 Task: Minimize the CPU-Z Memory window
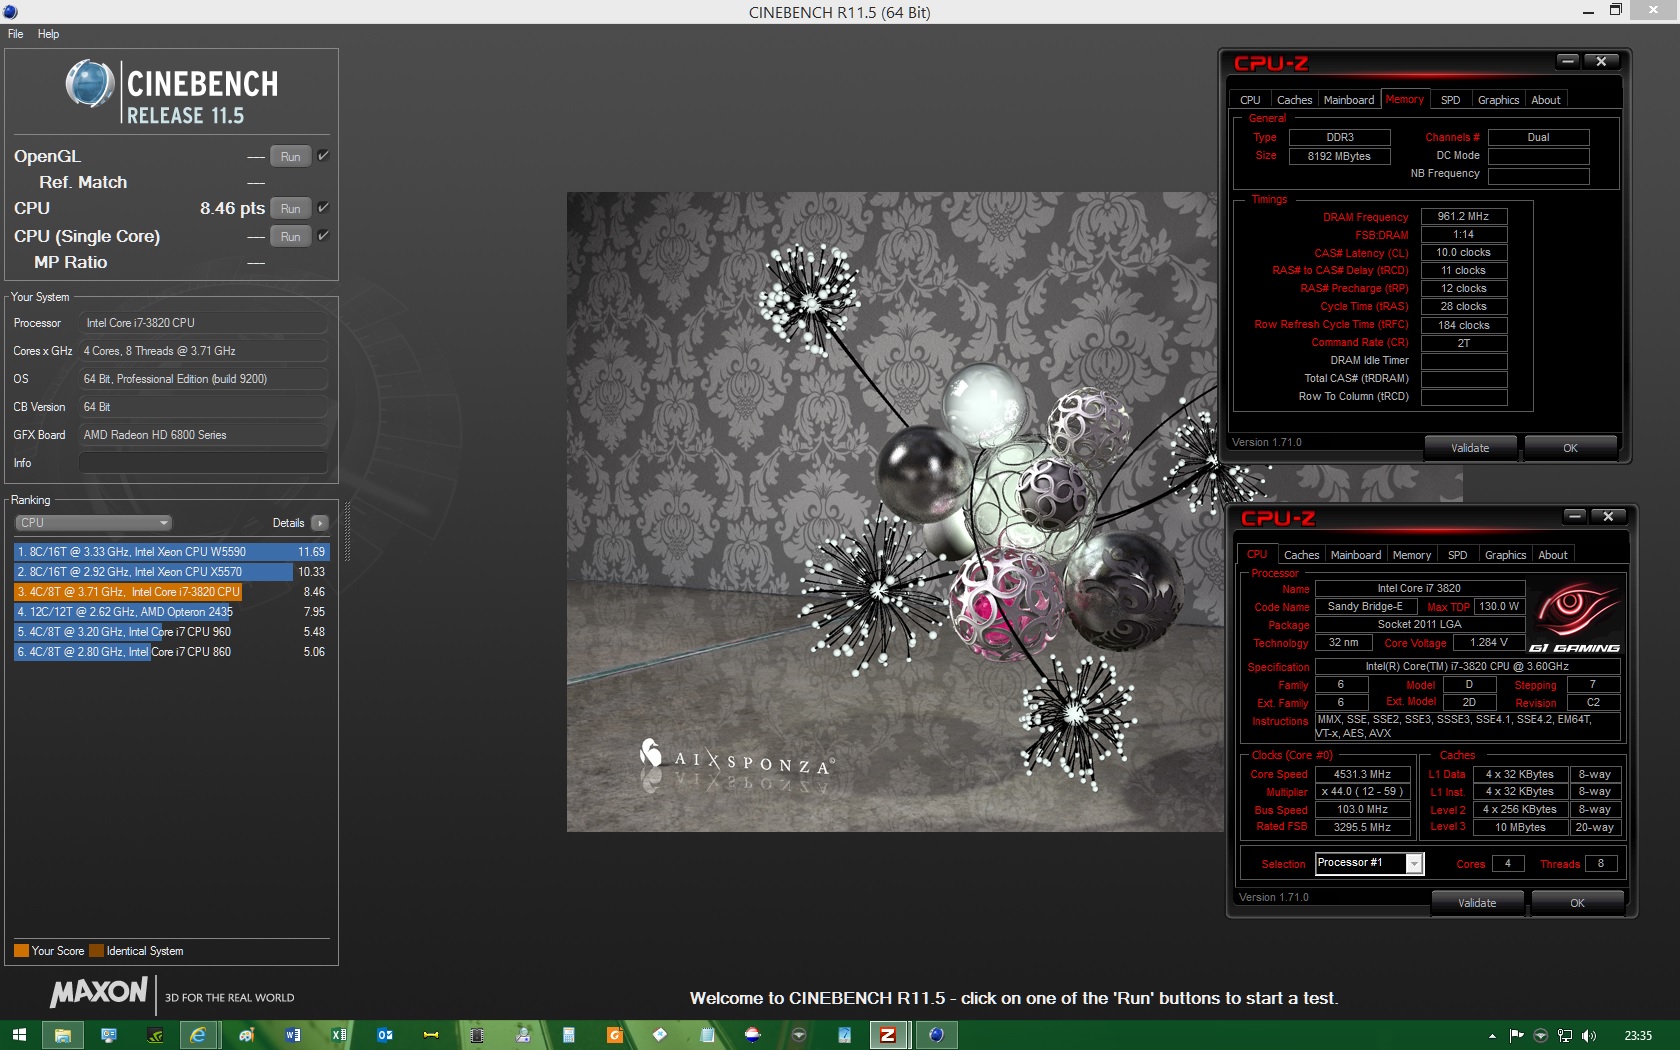click(1568, 61)
